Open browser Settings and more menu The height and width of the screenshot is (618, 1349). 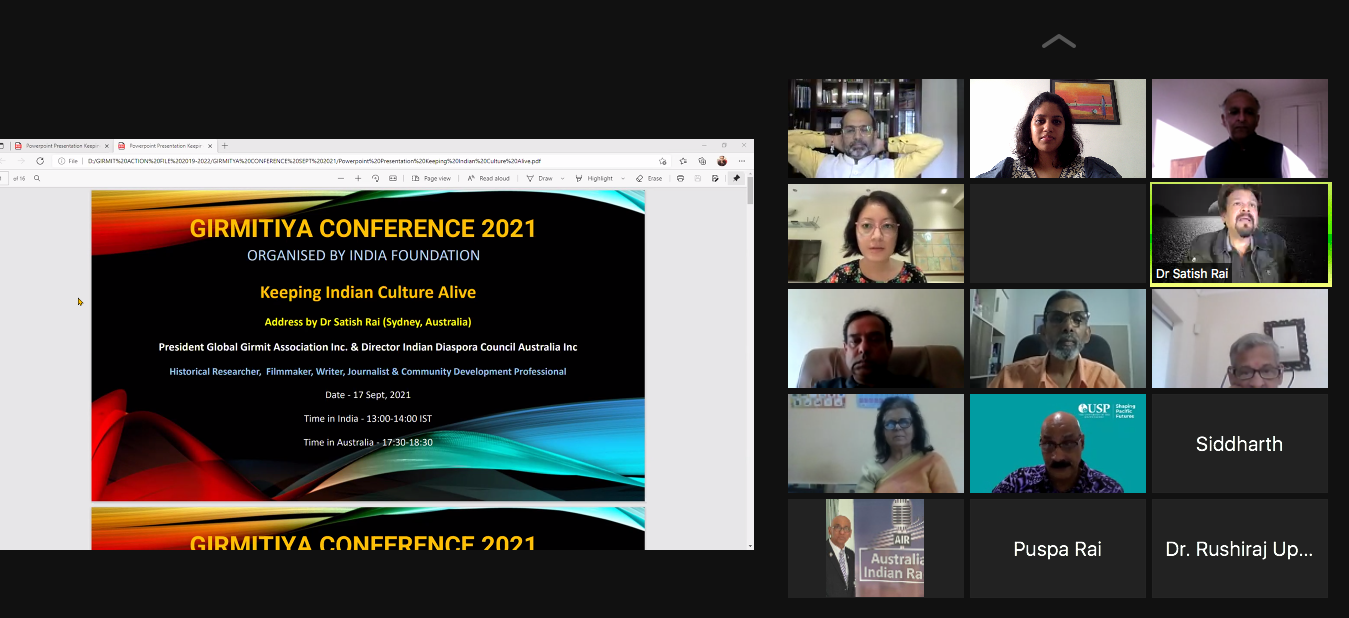742,161
